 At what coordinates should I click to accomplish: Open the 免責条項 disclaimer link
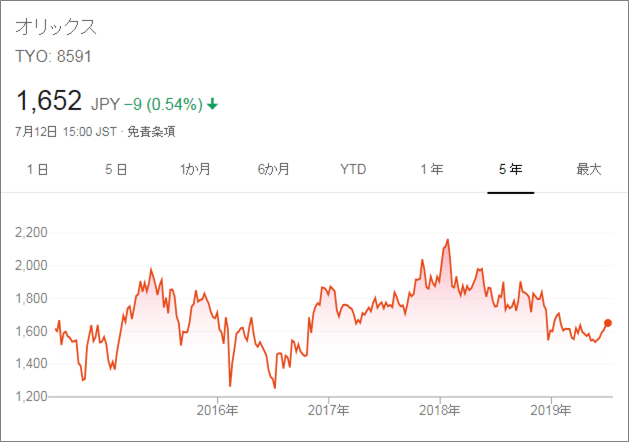[151, 132]
